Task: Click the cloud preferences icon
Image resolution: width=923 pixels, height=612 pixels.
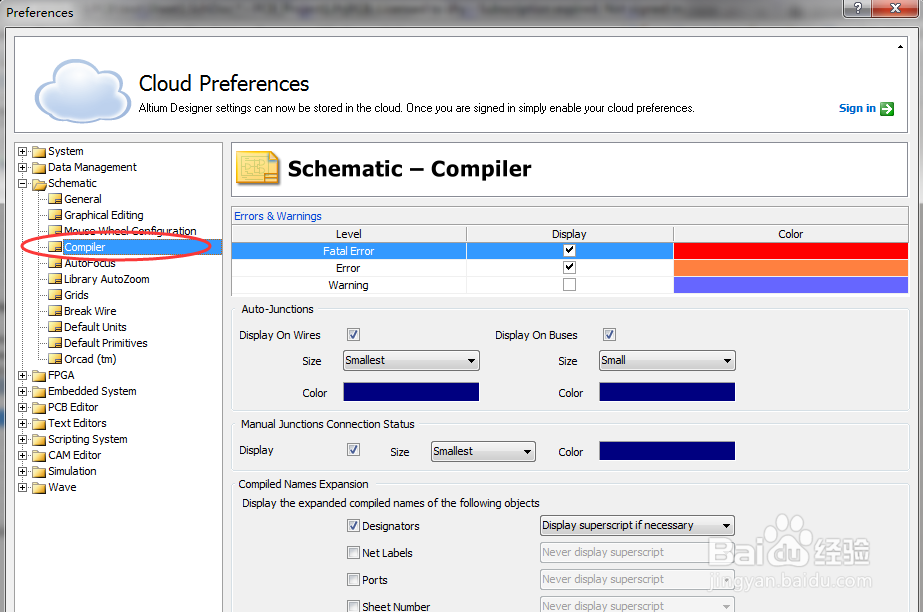Action: click(x=82, y=90)
